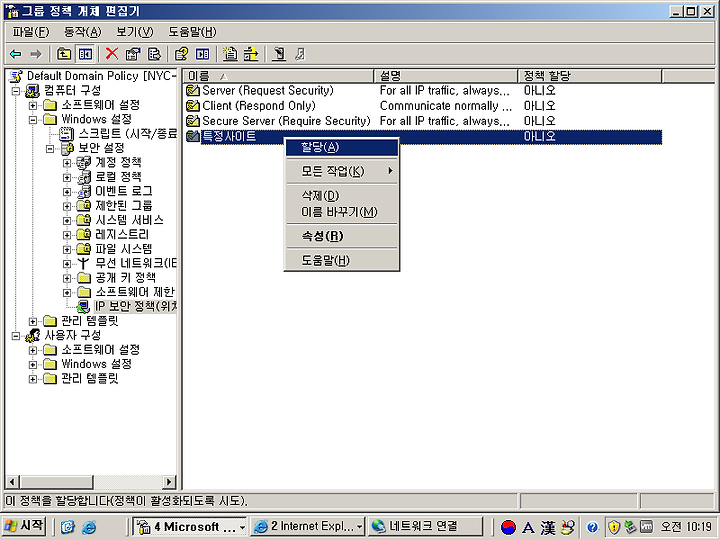Select the 시스템 서비스 tree item

129,220
